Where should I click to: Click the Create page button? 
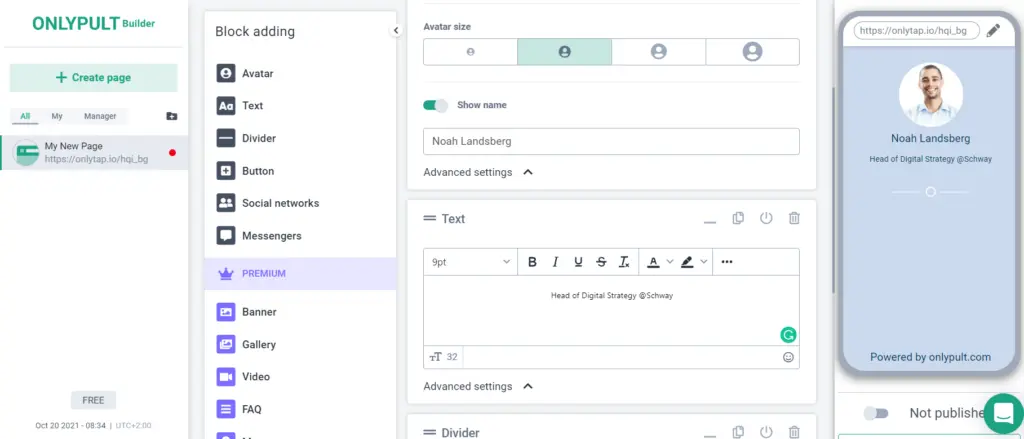93,78
